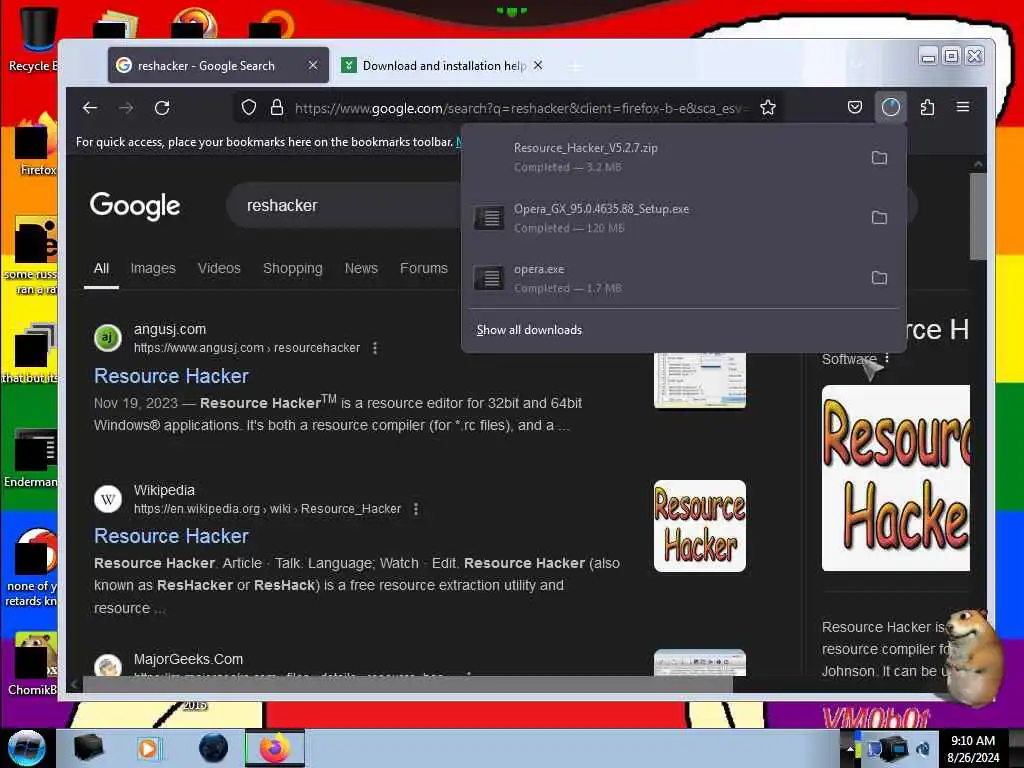This screenshot has height=768, width=1024.
Task: Click Show all downloads
Action: coord(529,330)
